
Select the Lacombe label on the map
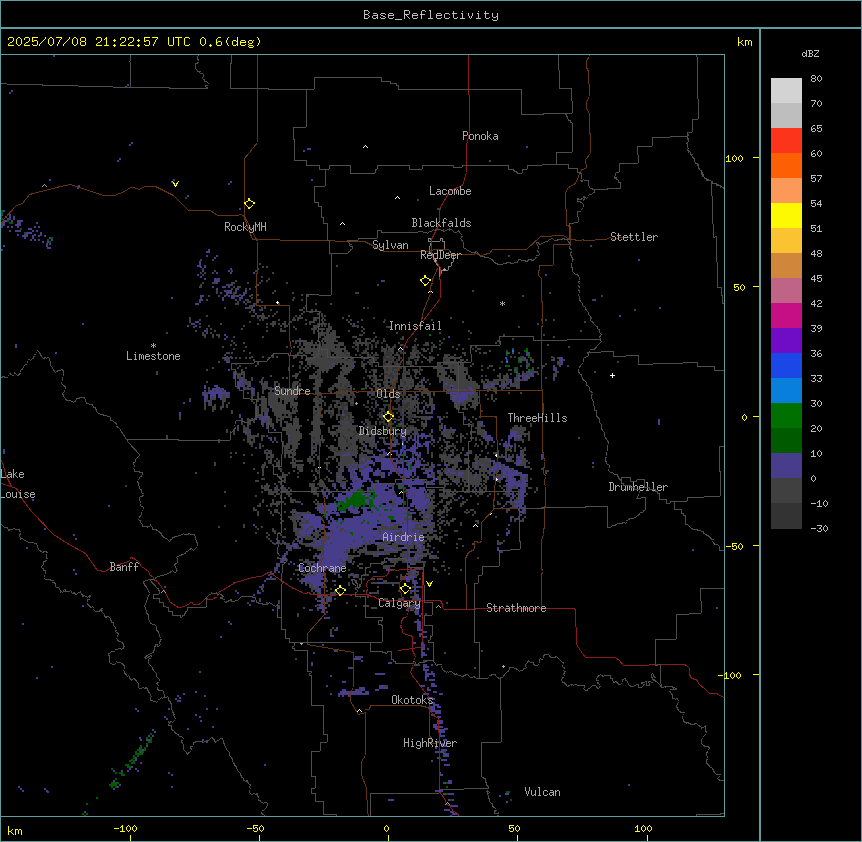(450, 191)
